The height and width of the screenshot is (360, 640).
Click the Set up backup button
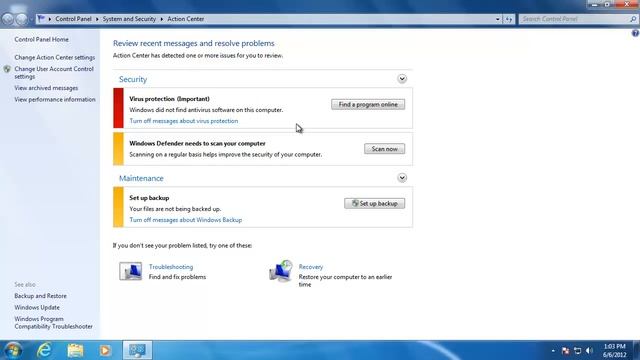pos(375,203)
